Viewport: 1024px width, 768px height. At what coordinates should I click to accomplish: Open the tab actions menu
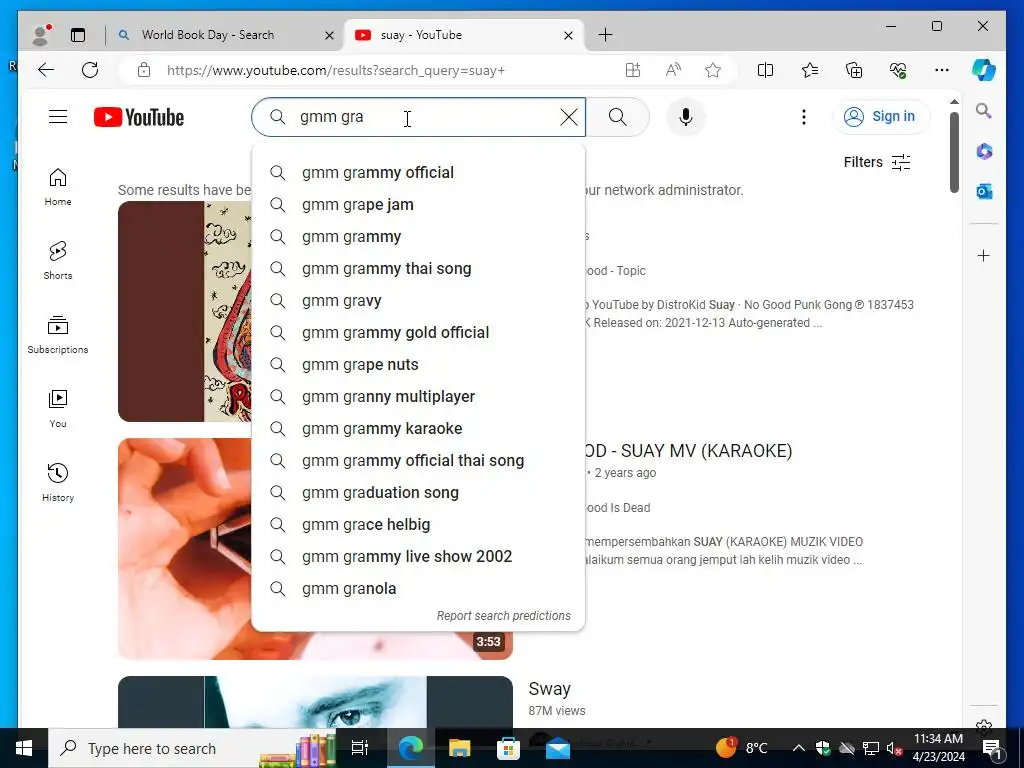[78, 35]
